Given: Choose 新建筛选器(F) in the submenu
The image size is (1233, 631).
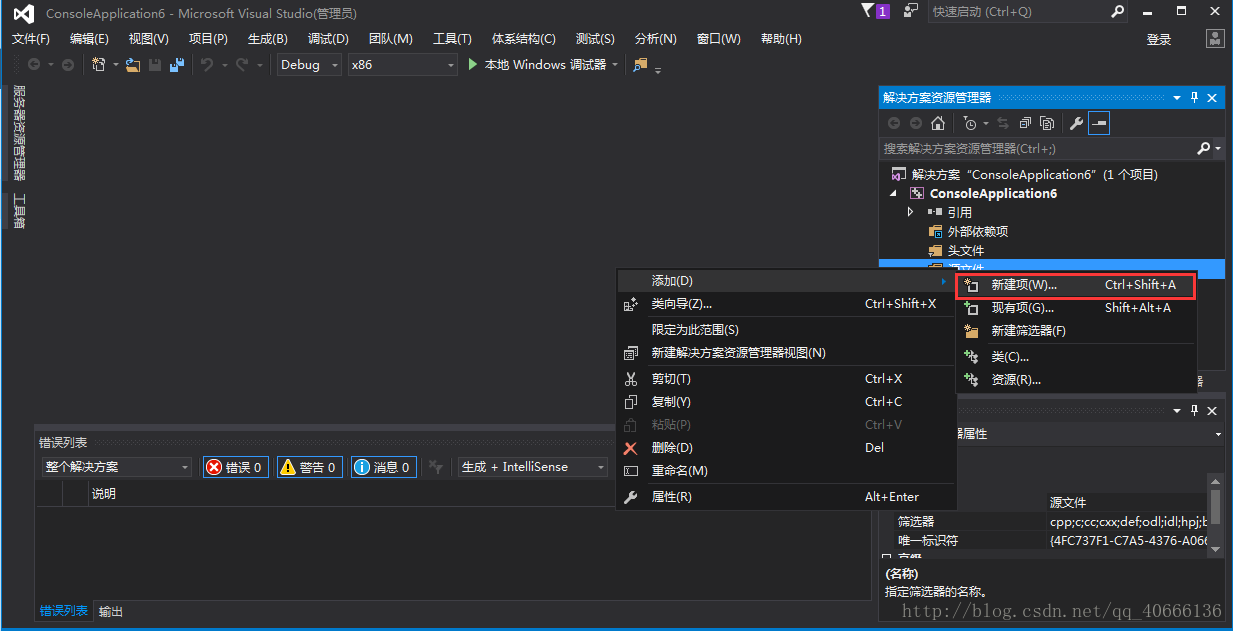Looking at the screenshot, I should 1076,331.
